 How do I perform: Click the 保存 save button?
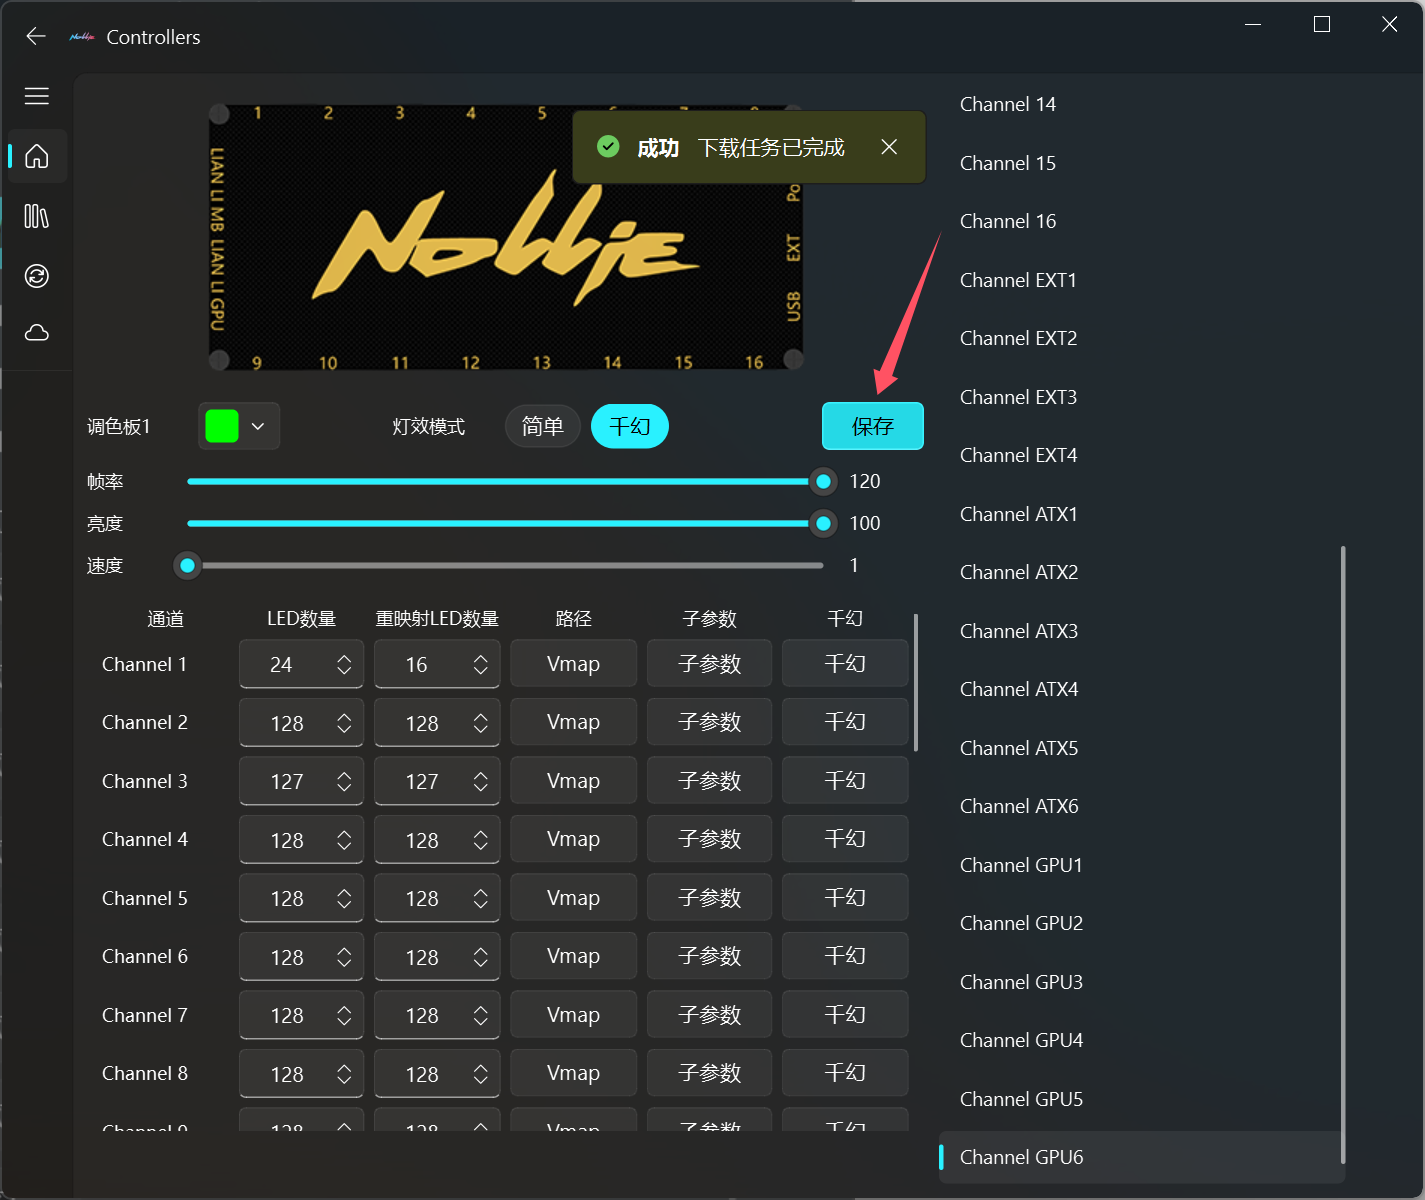(872, 427)
